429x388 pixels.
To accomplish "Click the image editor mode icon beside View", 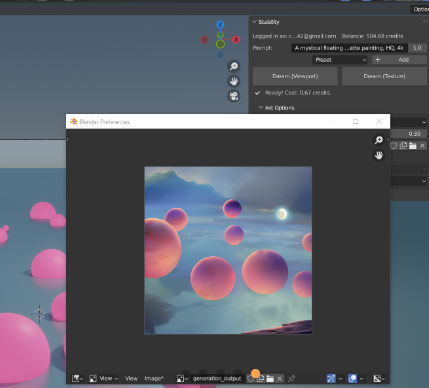I will [93, 378].
